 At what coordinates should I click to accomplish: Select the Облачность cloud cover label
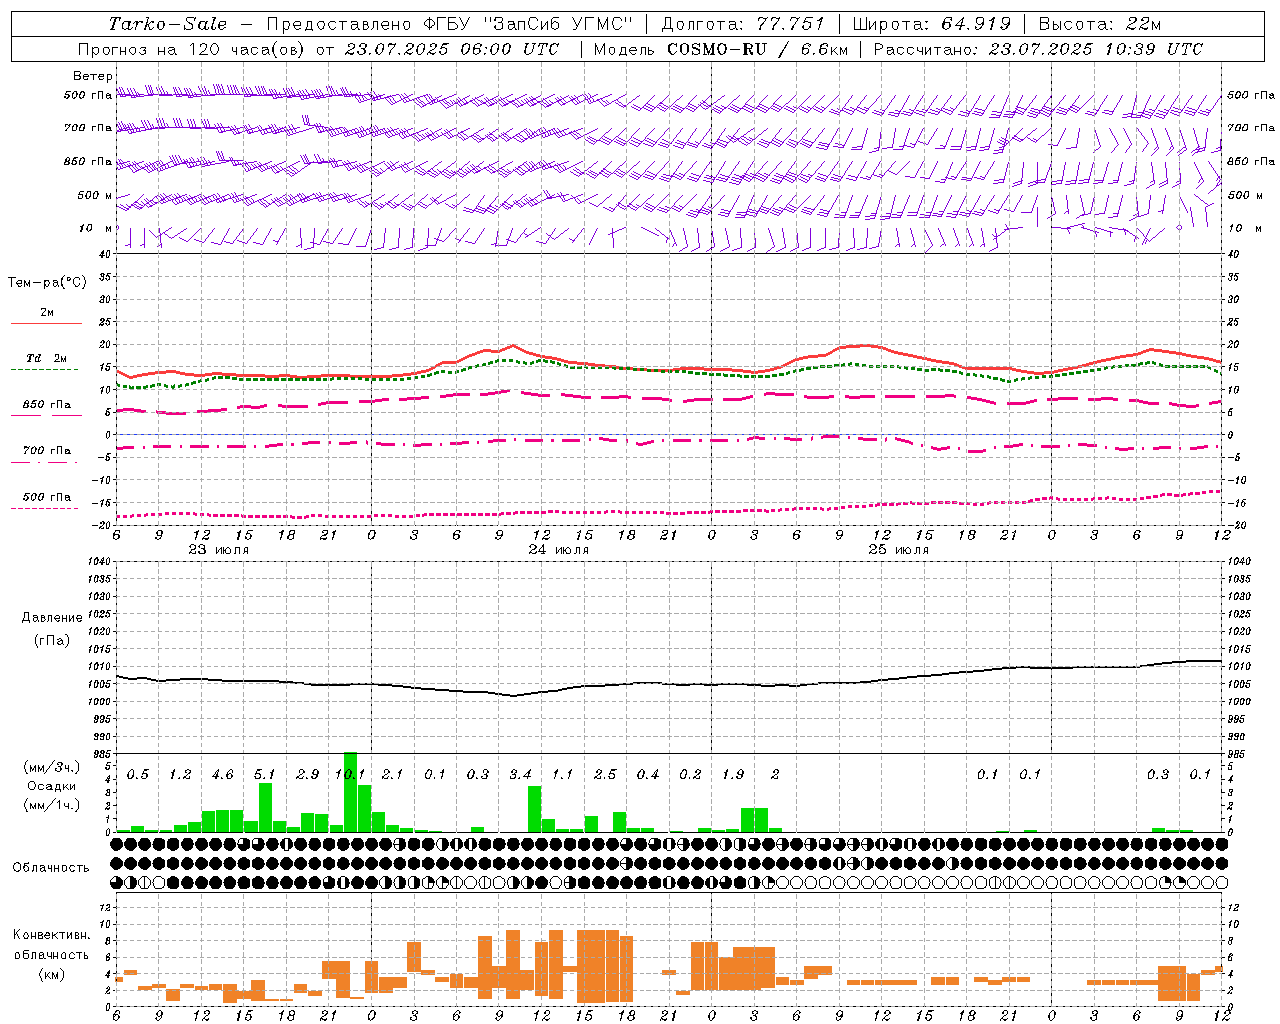click(50, 867)
